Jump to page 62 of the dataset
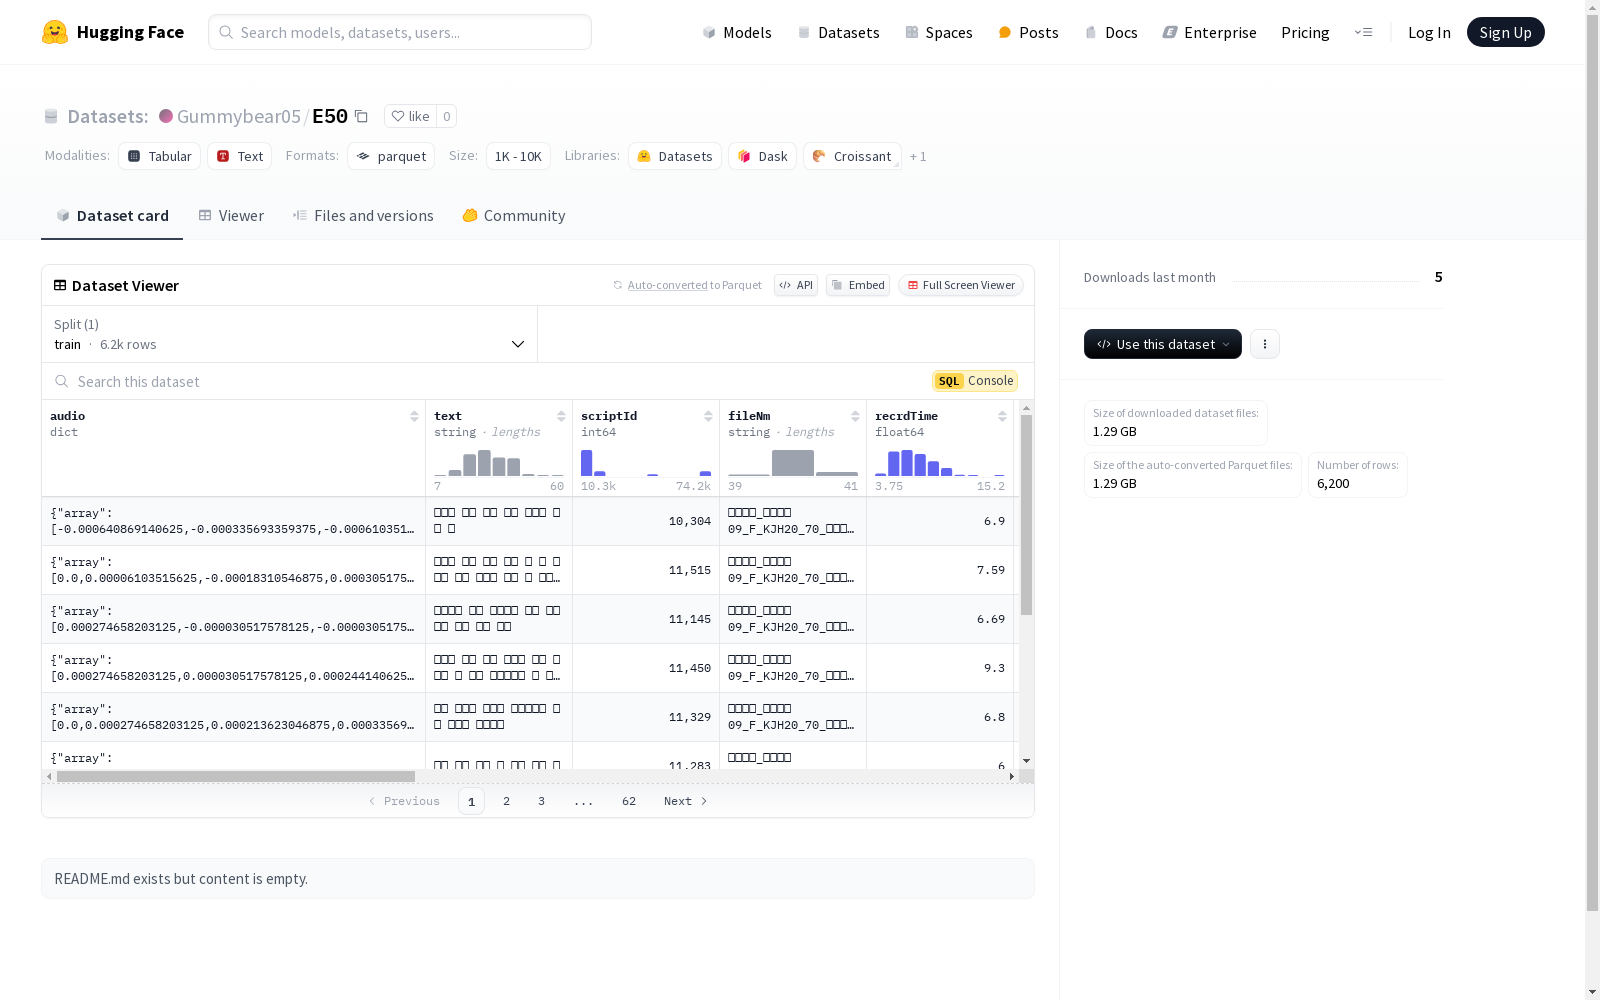The width and height of the screenshot is (1600, 1000). pos(629,801)
